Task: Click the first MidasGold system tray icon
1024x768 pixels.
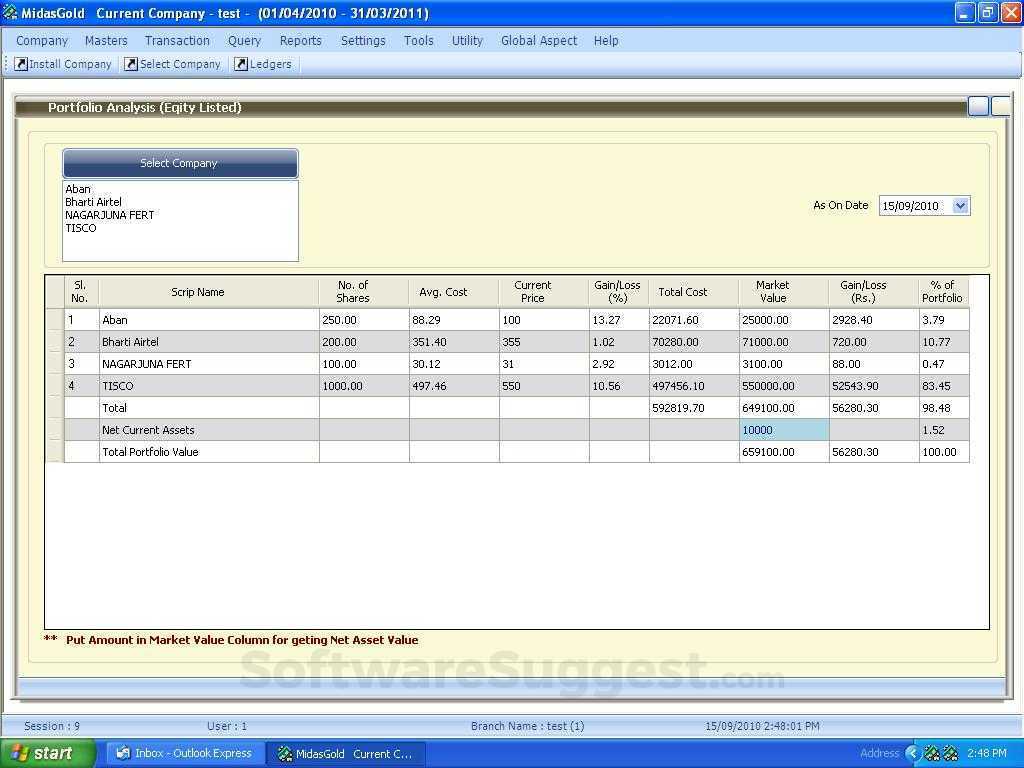Action: tap(934, 753)
